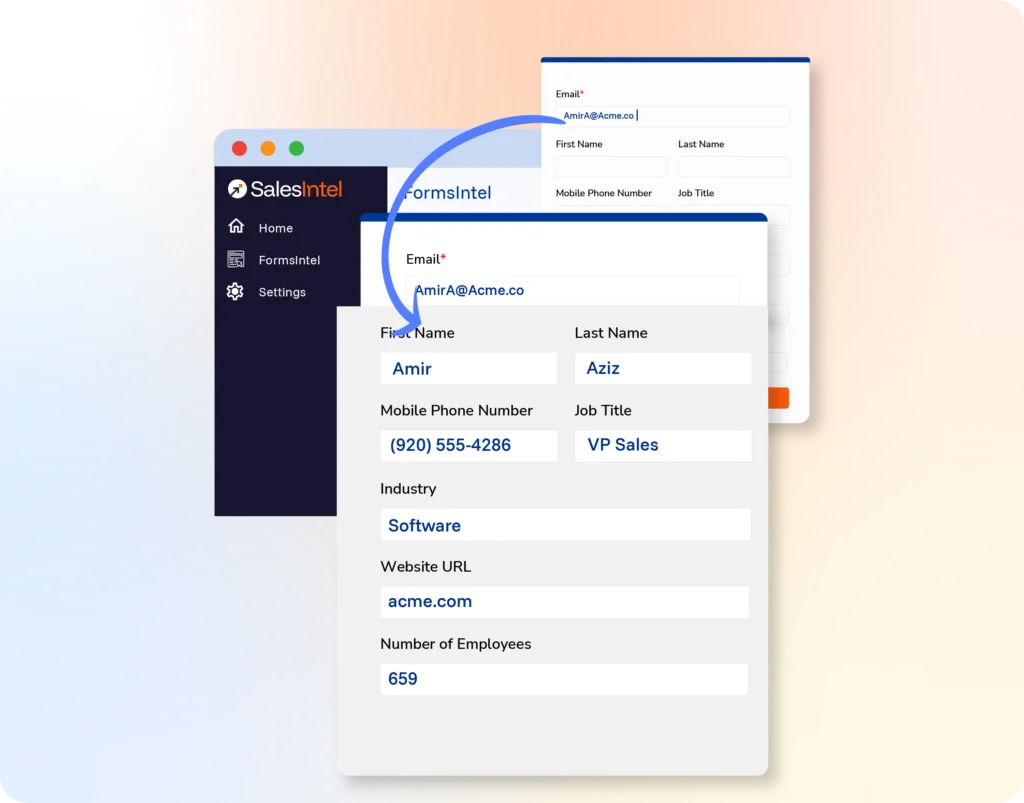The height and width of the screenshot is (803, 1024).
Task: Click the Email field containing AmirA@Acme.co in front form
Action: click(x=573, y=291)
